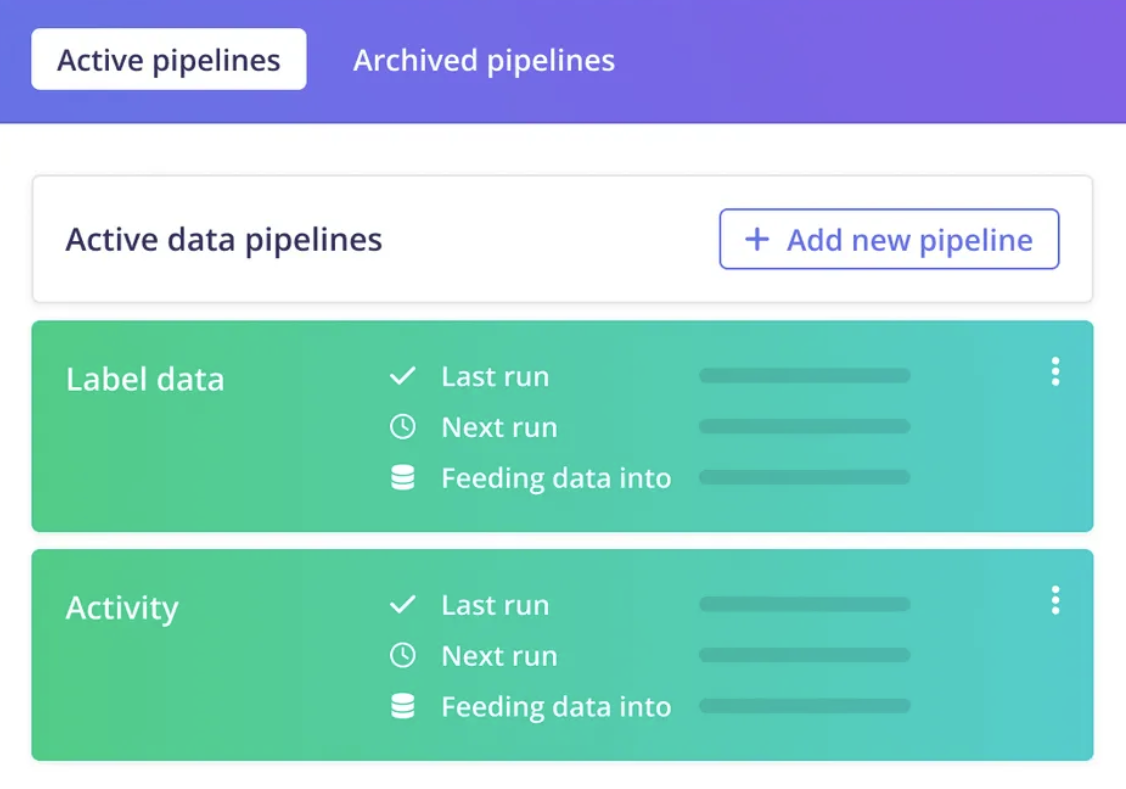Open the kebab menu on the Label data card
The image size is (1126, 789).
(x=1055, y=372)
